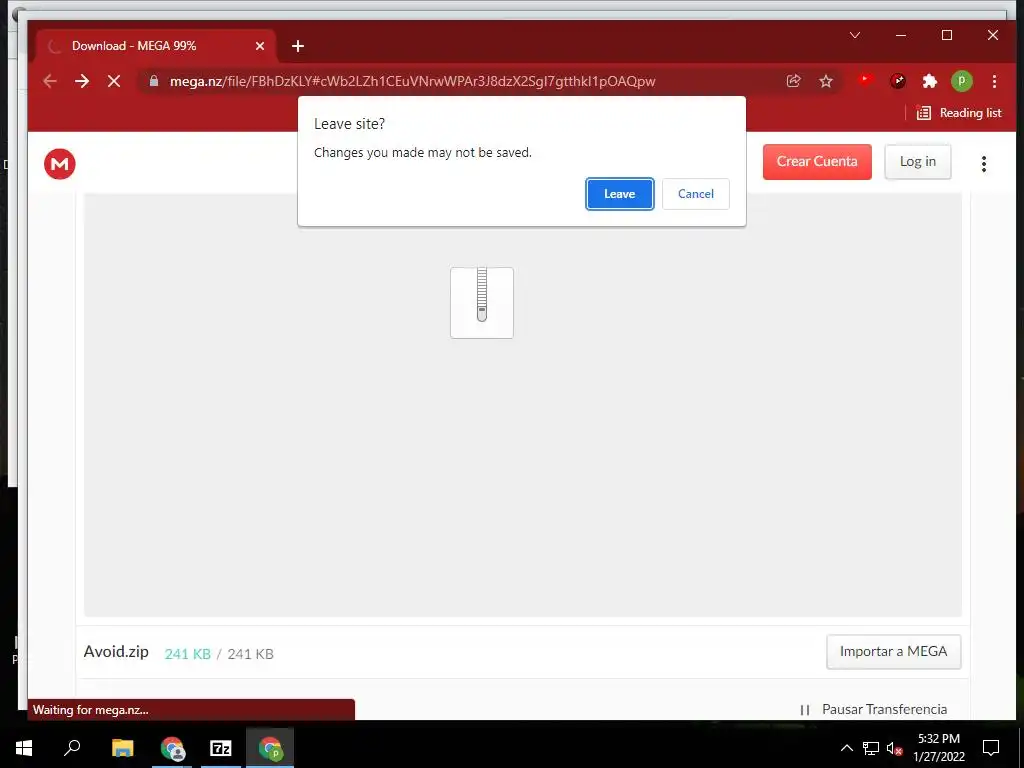
Task: Go back with the browser back arrow
Action: pos(50,81)
